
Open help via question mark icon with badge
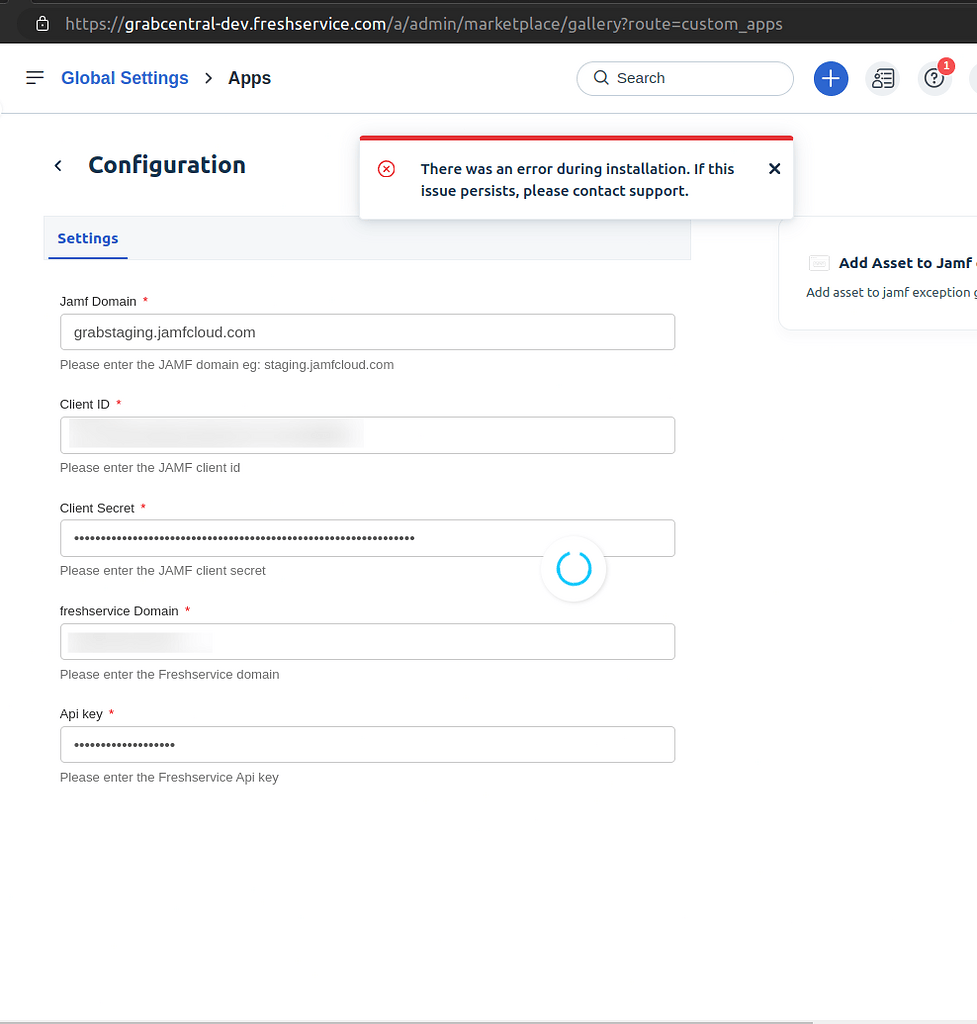point(934,78)
